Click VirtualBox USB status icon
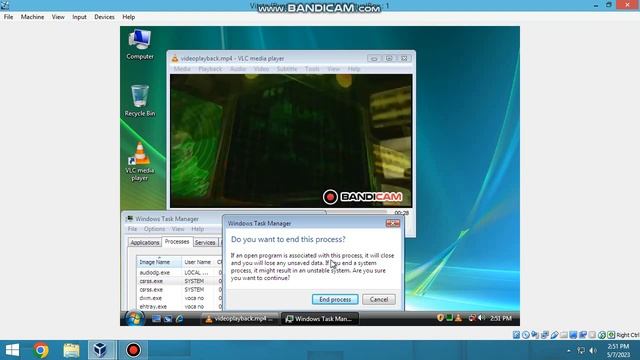 (554, 335)
